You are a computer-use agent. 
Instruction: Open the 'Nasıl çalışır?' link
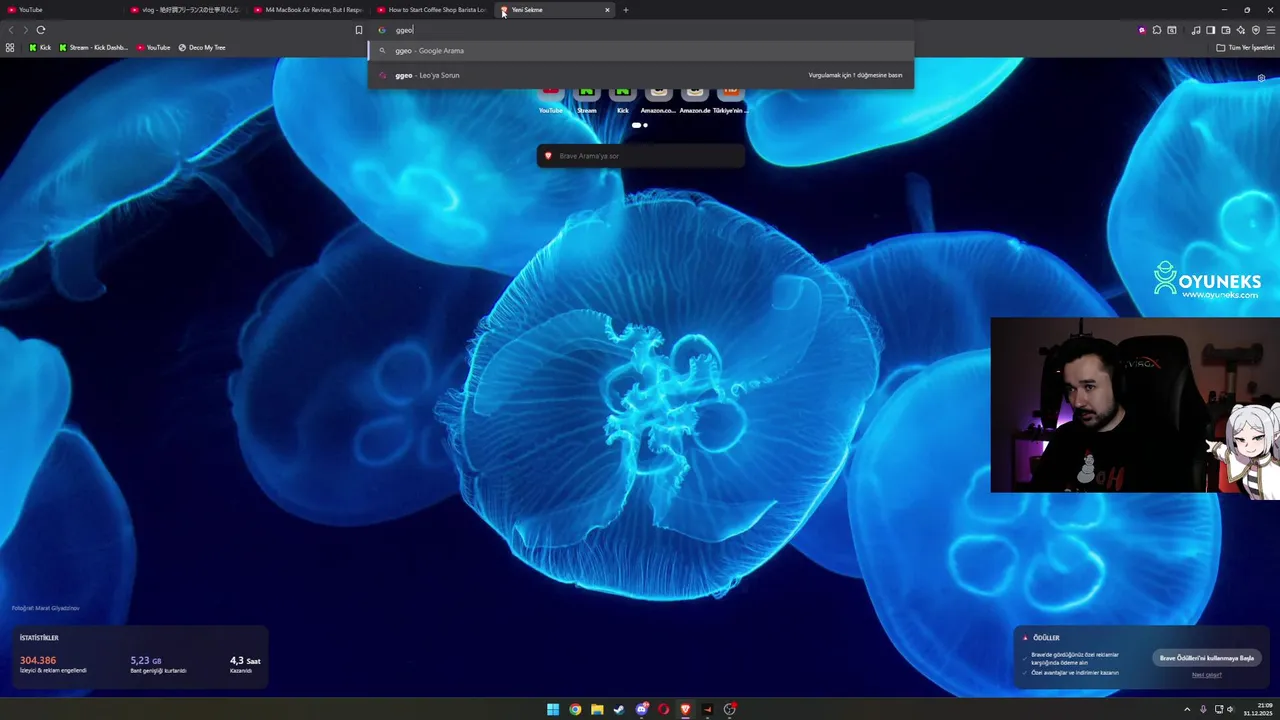click(1207, 675)
